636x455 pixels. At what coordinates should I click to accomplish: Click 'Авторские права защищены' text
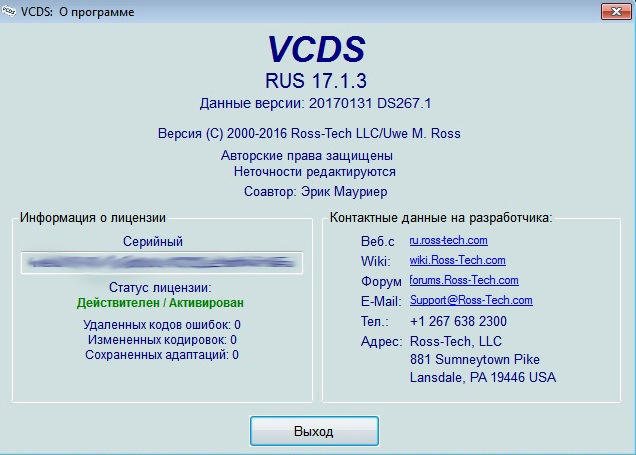[307, 156]
